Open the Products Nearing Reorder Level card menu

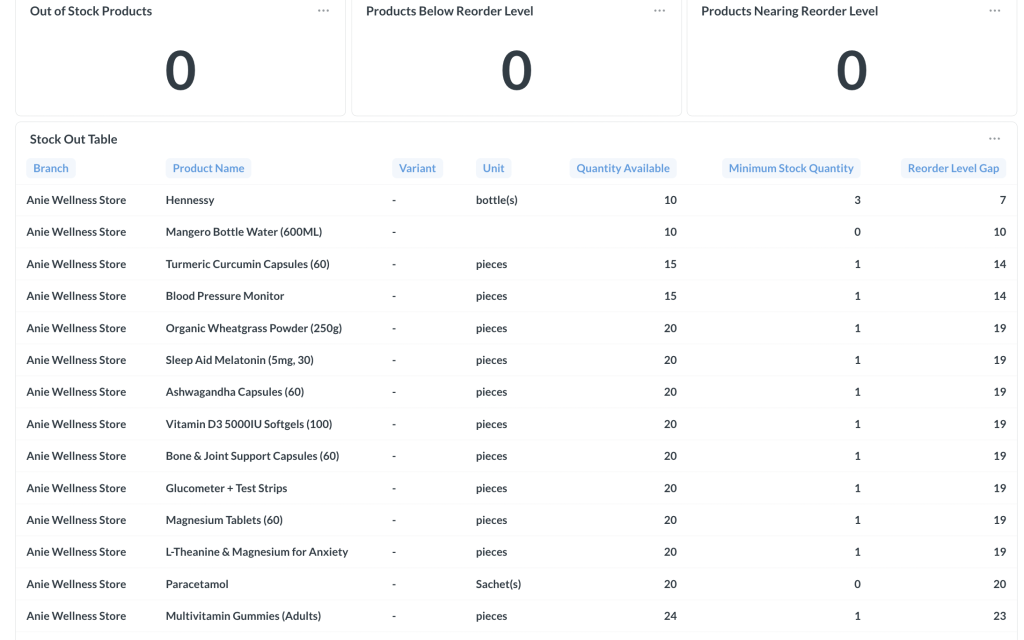(x=993, y=12)
